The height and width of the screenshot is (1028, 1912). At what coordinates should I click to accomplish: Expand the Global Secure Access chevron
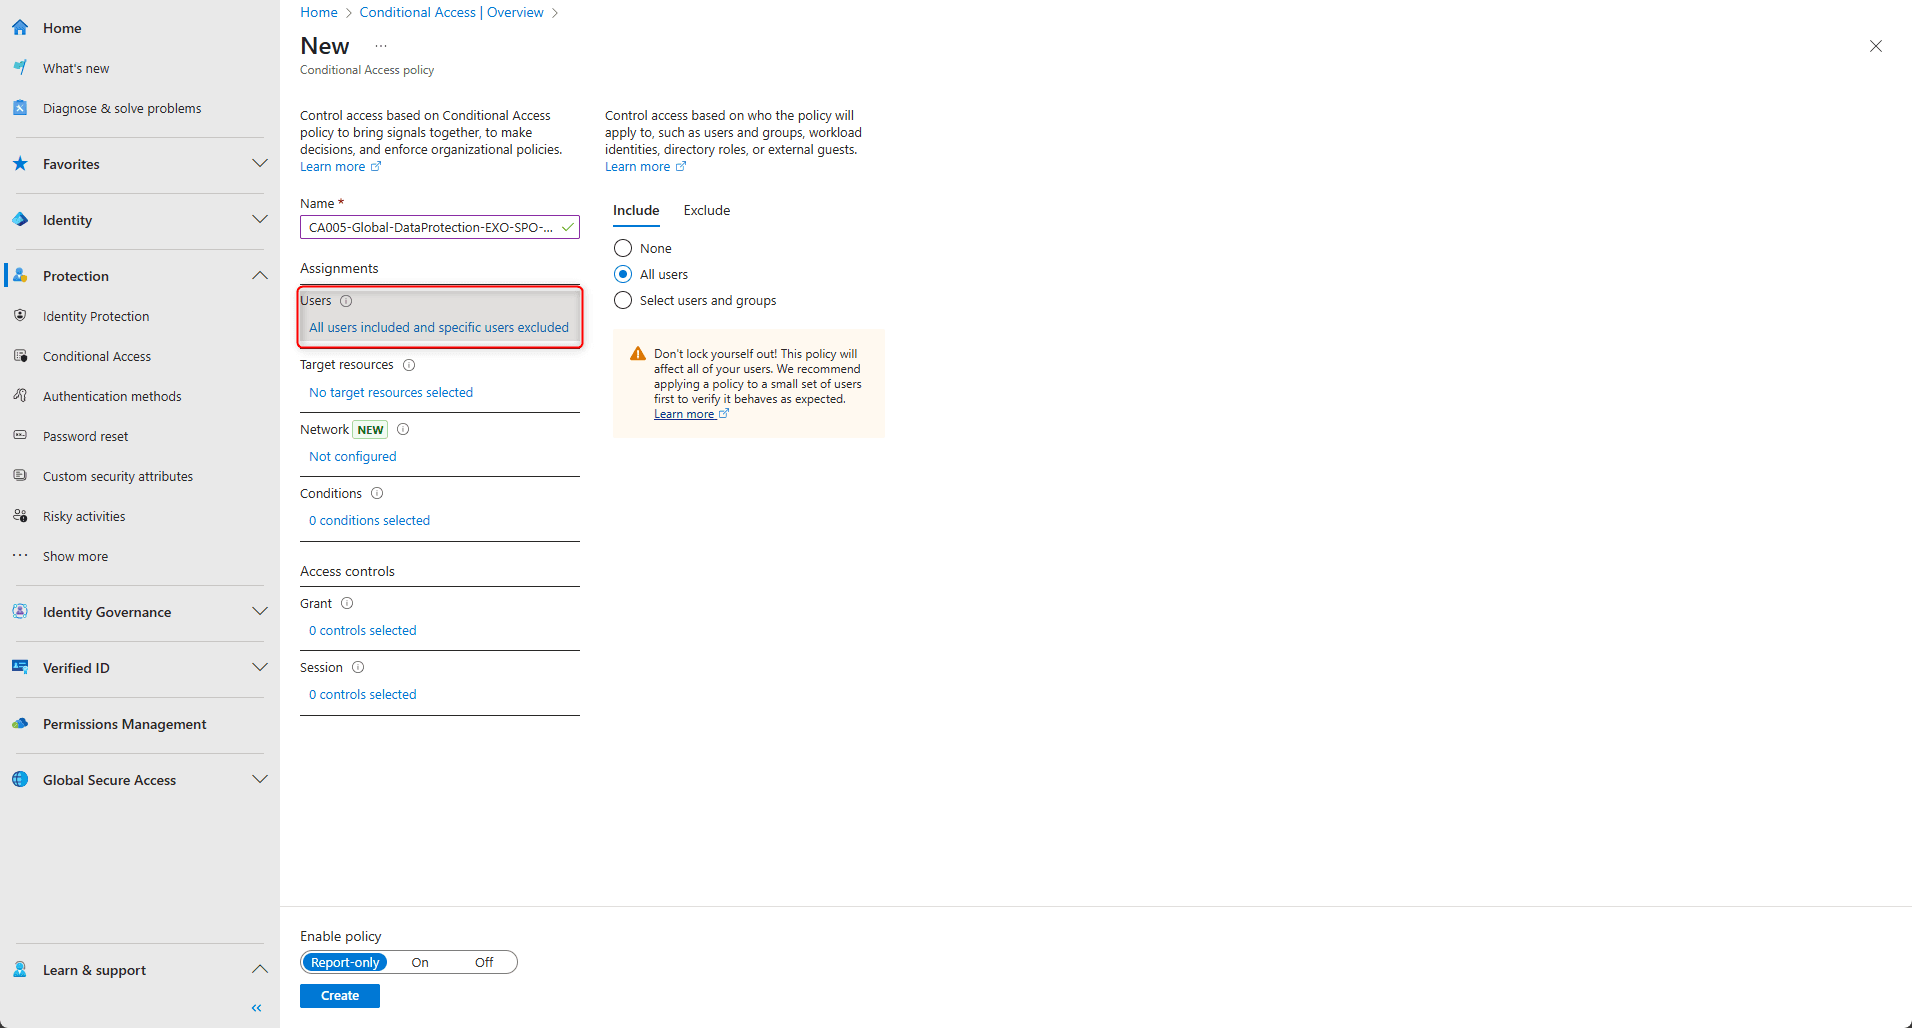260,779
